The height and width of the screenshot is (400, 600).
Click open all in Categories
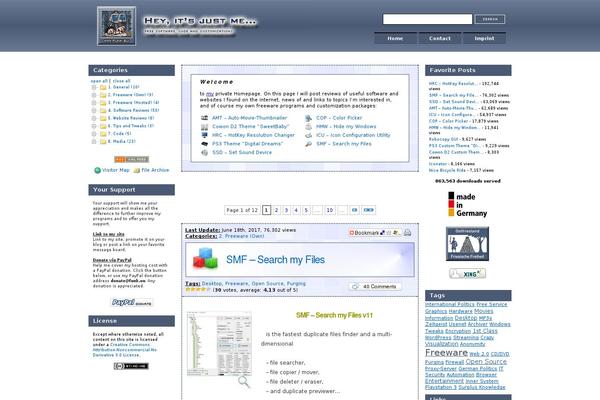pos(99,81)
